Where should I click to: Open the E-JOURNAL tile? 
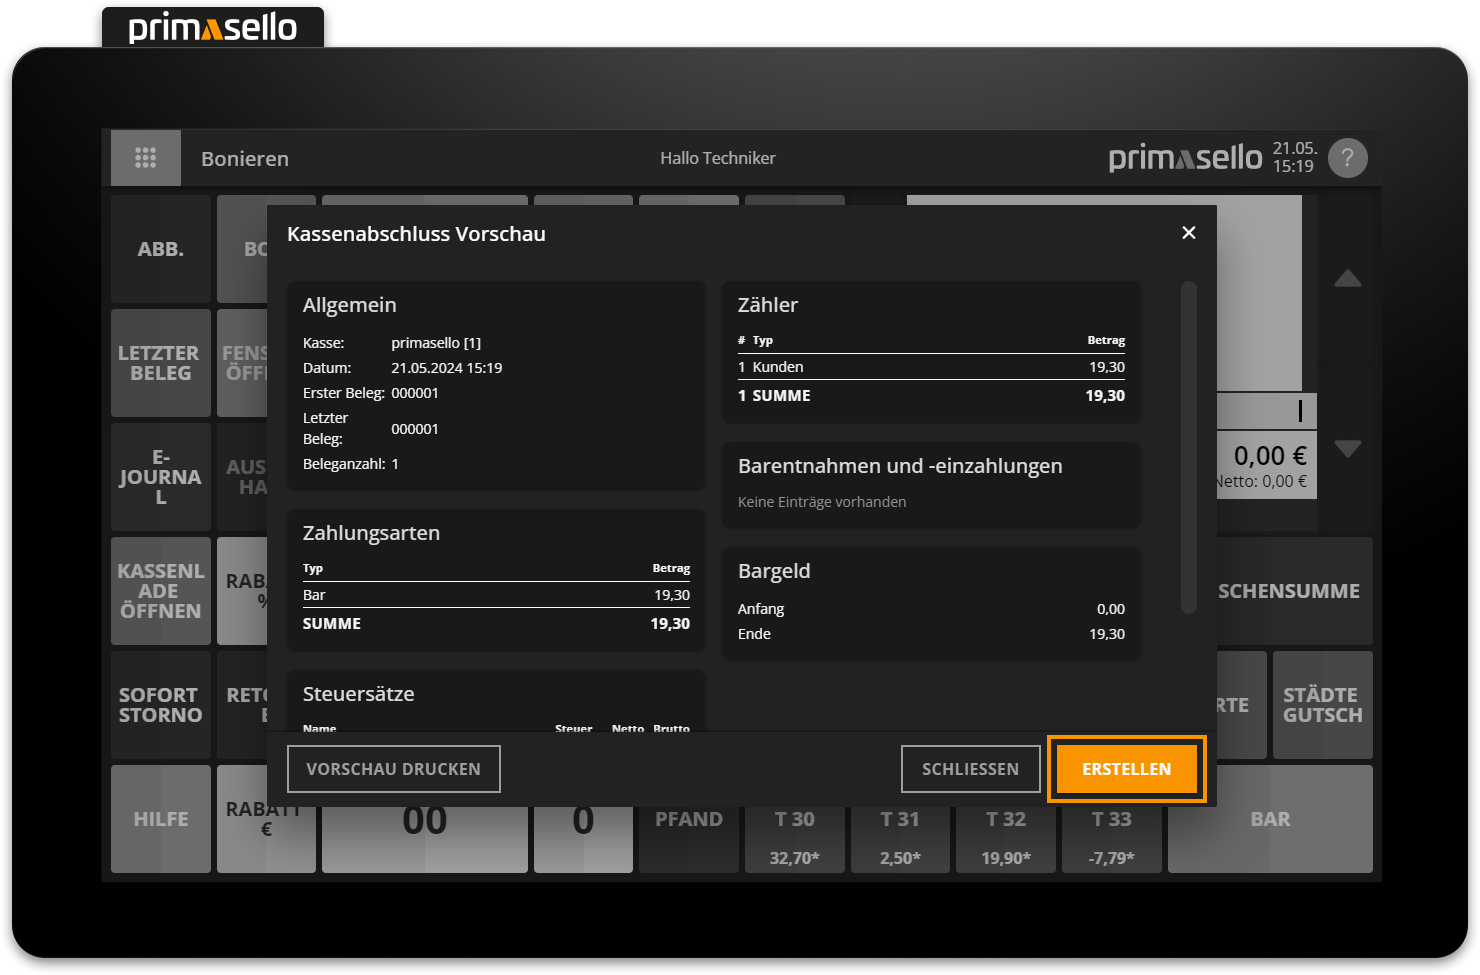coord(161,477)
